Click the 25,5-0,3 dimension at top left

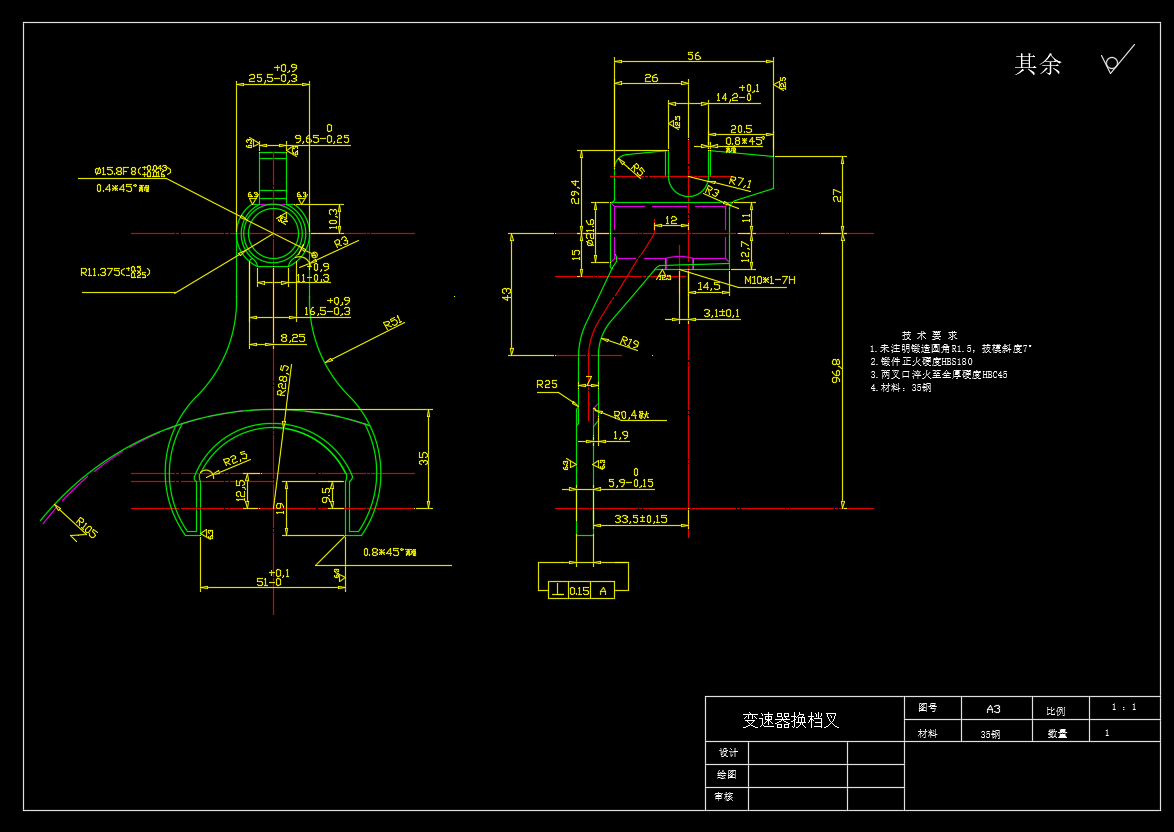point(273,73)
